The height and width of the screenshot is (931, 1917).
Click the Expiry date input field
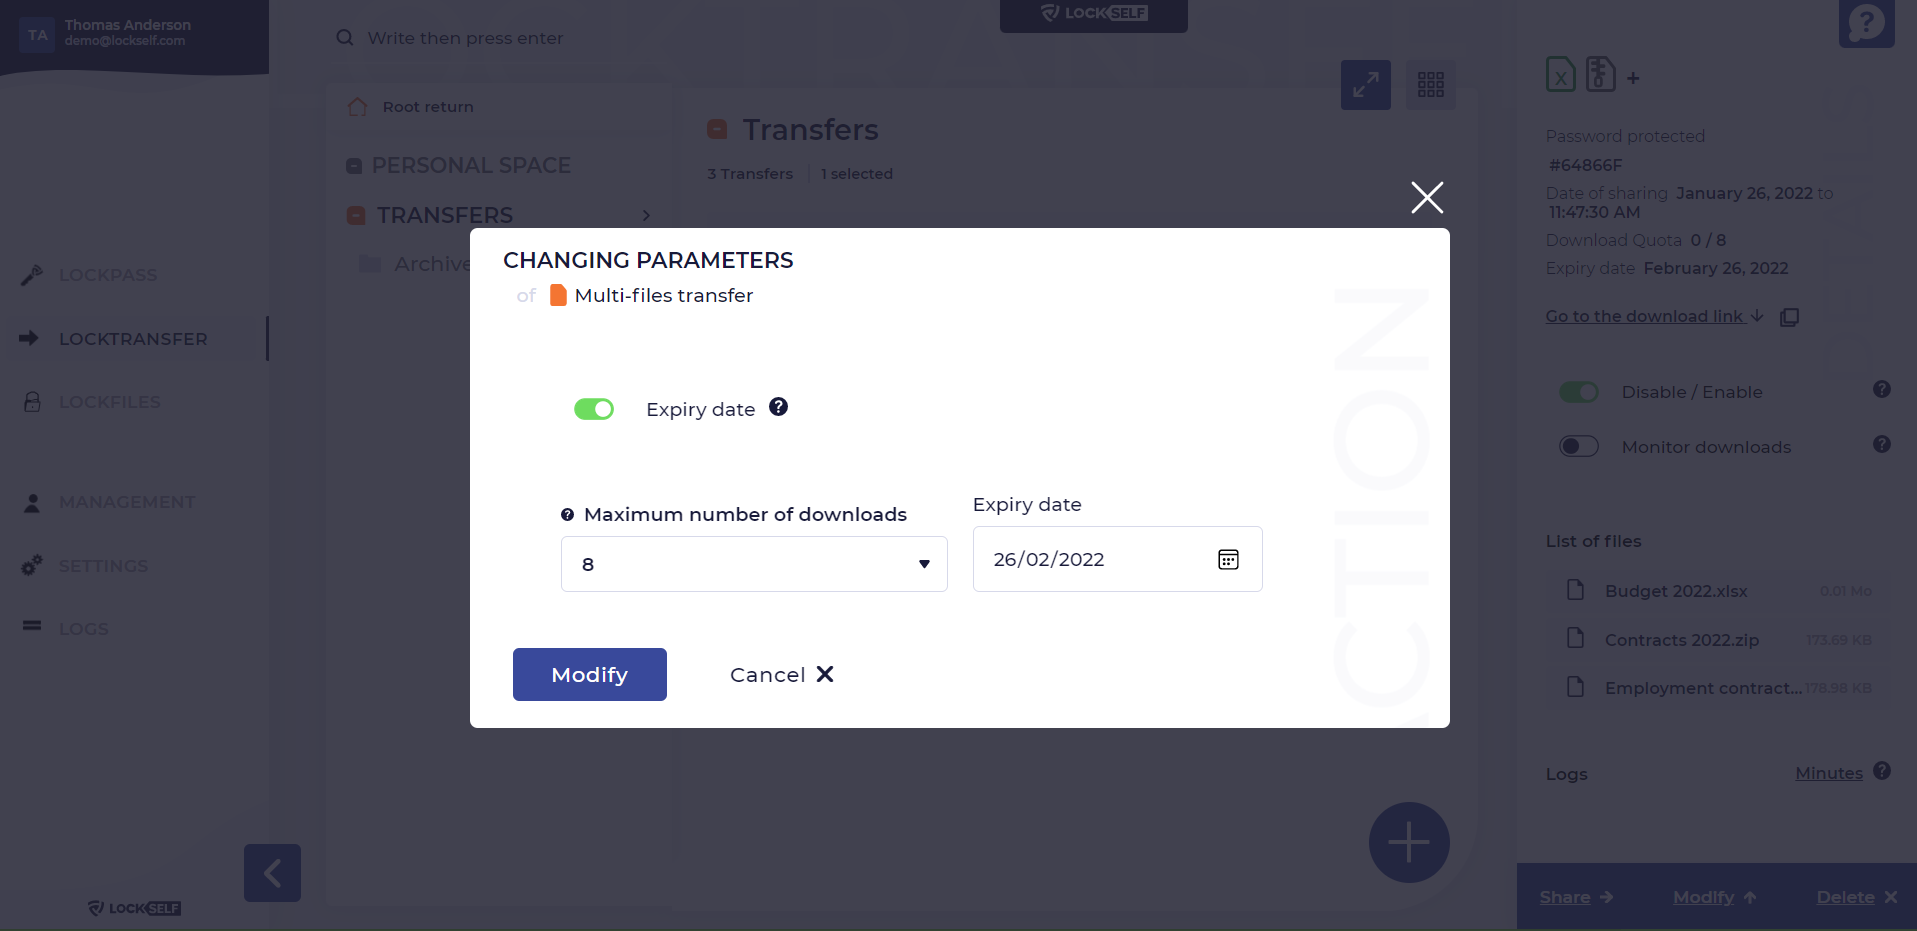click(x=1118, y=559)
